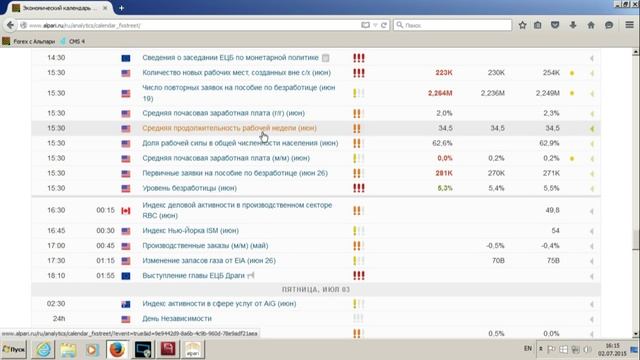
Task: Click Canada flag in RBC index row
Action: pyautogui.click(x=126, y=211)
